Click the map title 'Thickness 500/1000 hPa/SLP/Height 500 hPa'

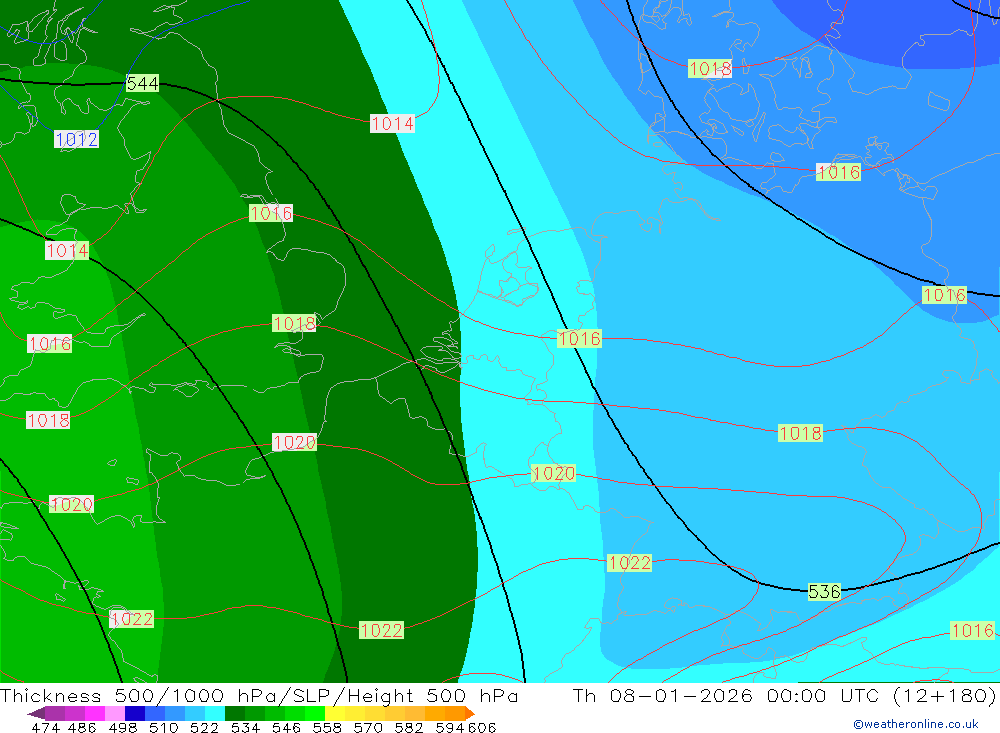click(x=259, y=695)
